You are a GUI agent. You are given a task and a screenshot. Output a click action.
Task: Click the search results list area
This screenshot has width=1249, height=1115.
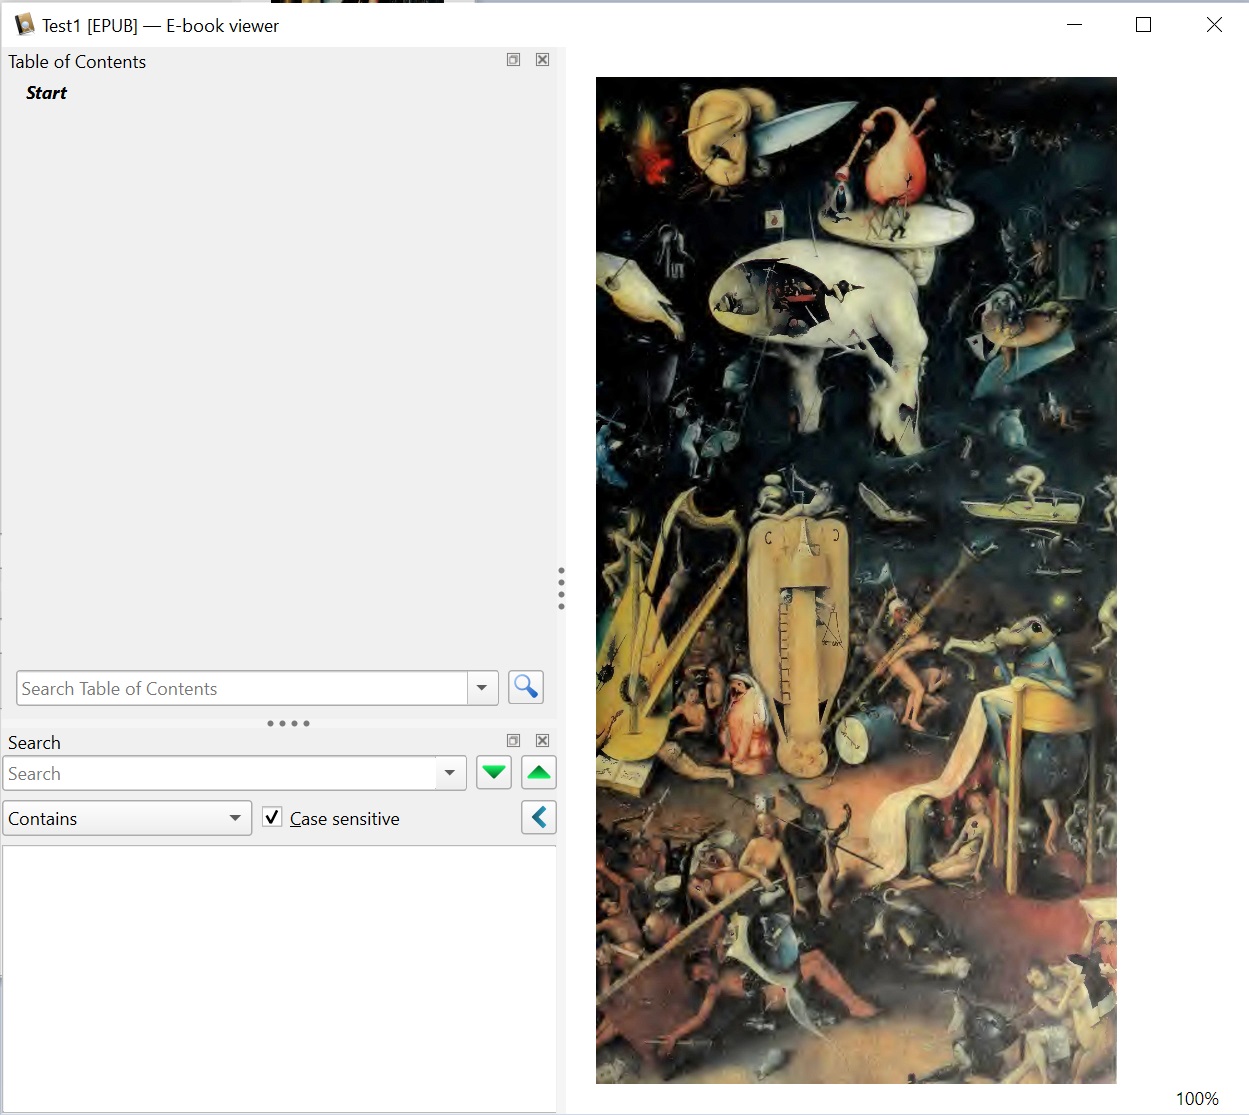click(279, 978)
